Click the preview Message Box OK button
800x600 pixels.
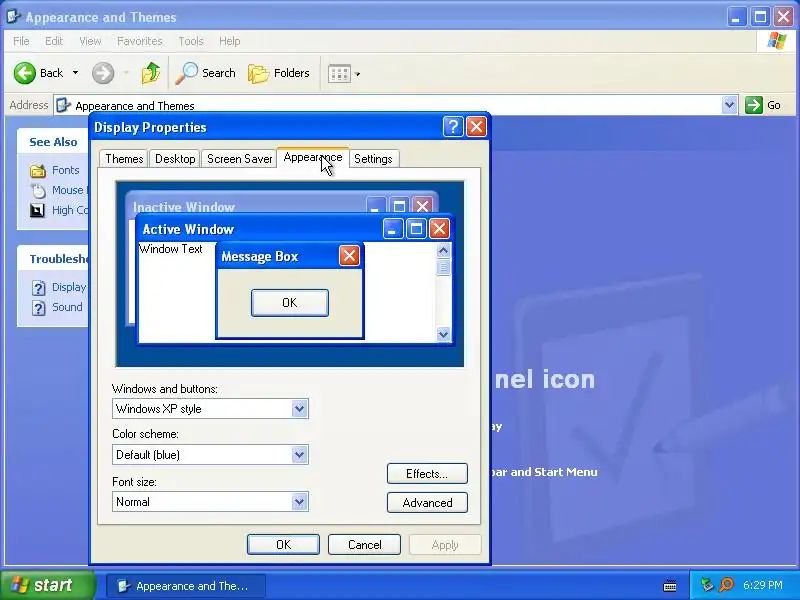pyautogui.click(x=290, y=303)
